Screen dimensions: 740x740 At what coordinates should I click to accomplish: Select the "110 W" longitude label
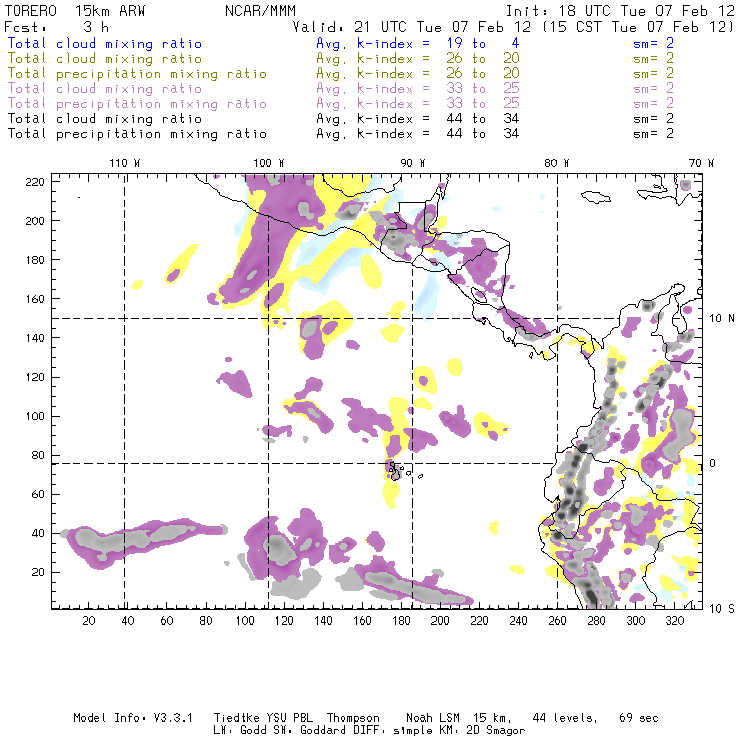coord(125,163)
